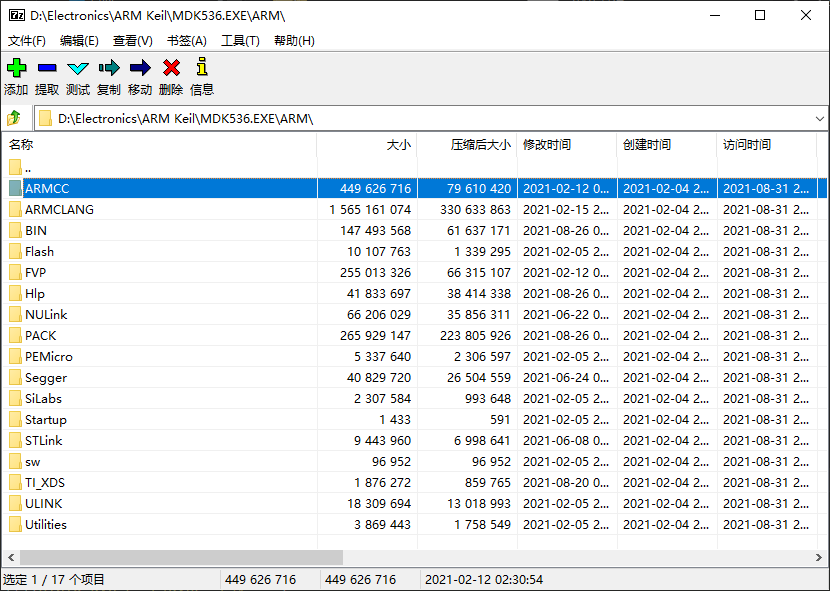Click PEMicro packed size 2 306 597
Viewport: 830px width, 591px height.
(482, 357)
